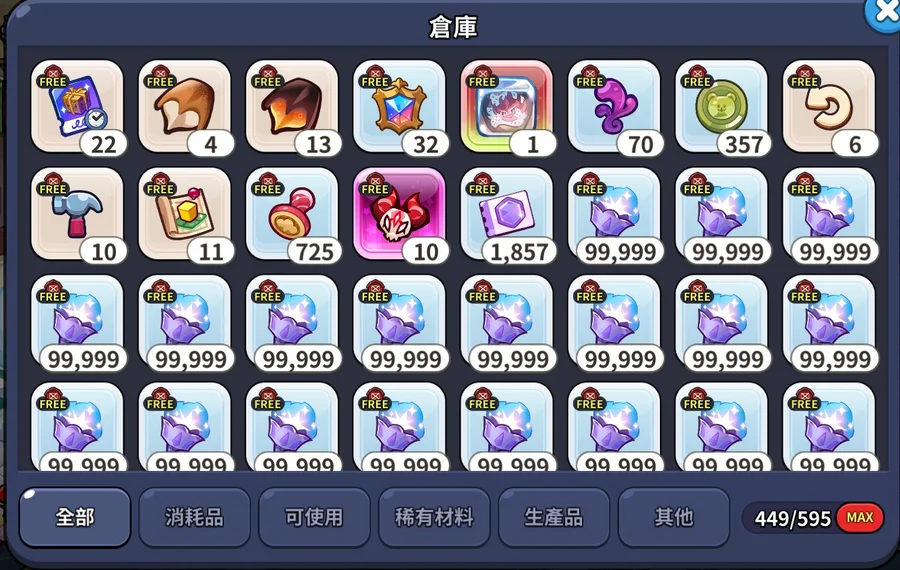
Task: Select the red stamp item with 725
Action: (292, 214)
